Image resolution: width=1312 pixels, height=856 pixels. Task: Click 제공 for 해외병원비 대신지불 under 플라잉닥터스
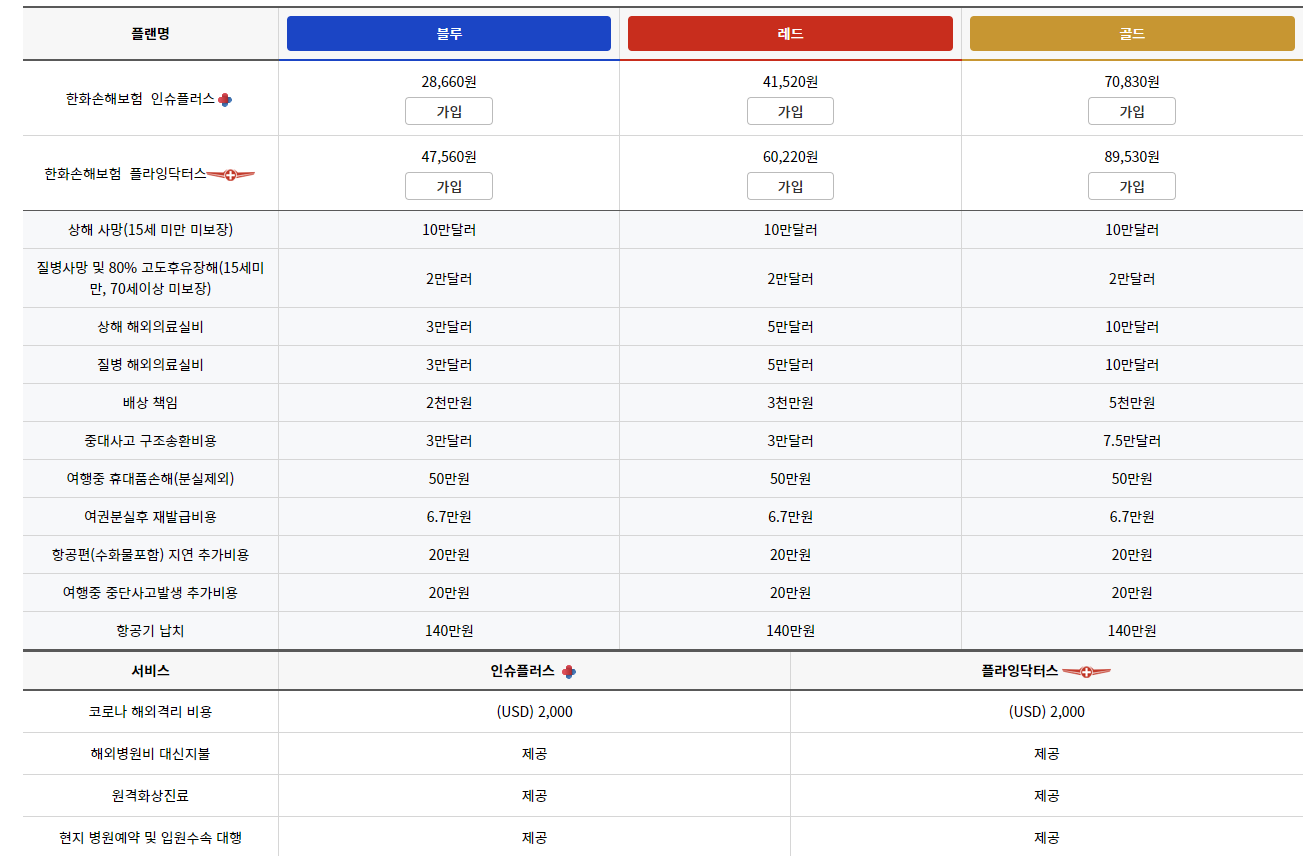coord(1046,754)
